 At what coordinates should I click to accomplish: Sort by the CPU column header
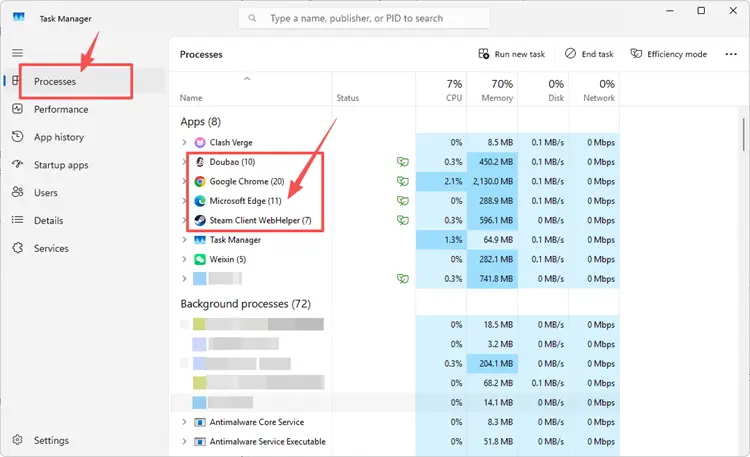pos(441,89)
